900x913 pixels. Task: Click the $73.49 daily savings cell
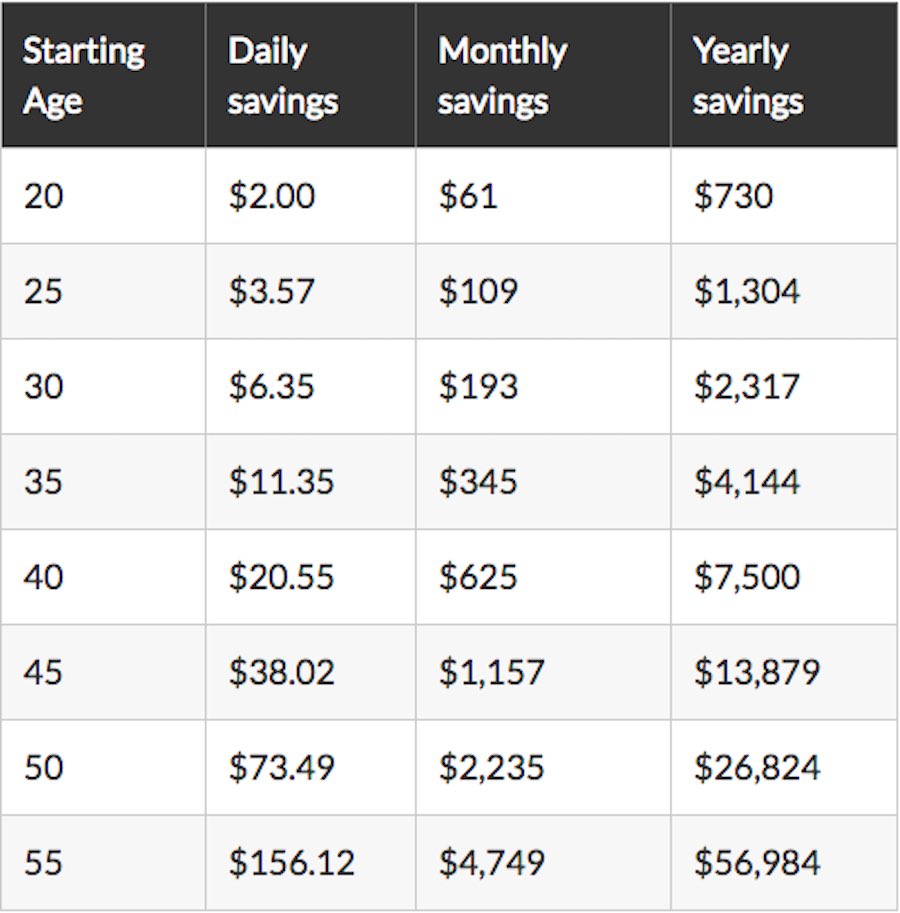click(282, 768)
